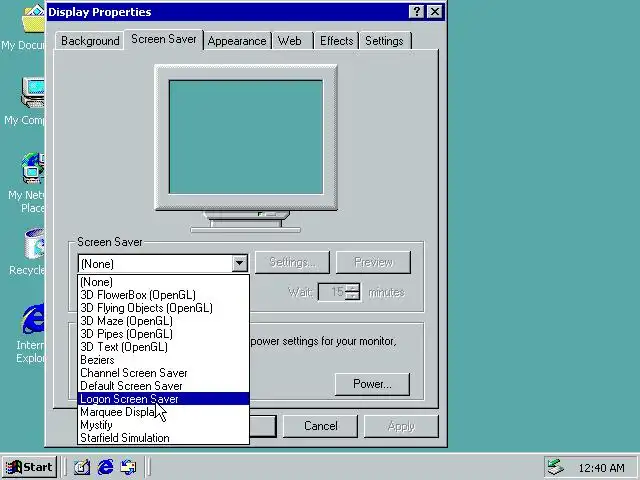640x480 pixels.
Task: Close the Display Properties dialog
Action: (x=435, y=12)
